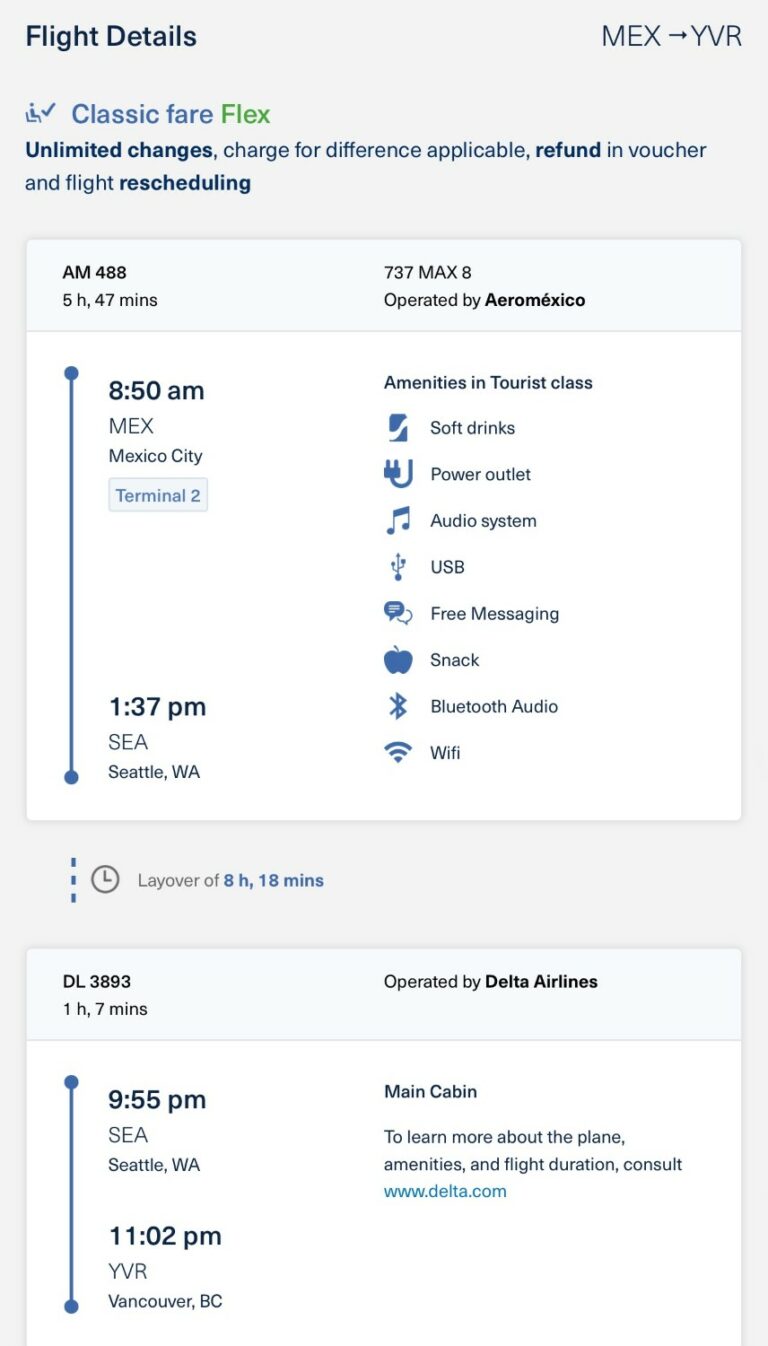Select the Free Messaging chat icon
Screen dimensions: 768x1346
click(x=396, y=613)
